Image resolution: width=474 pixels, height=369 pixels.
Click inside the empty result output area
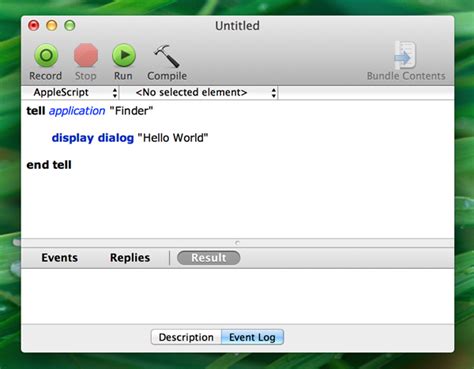237,296
